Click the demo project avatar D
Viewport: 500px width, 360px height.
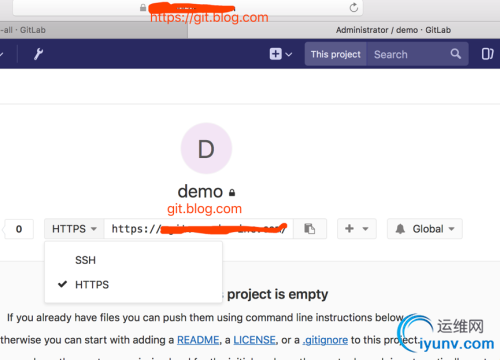click(206, 148)
